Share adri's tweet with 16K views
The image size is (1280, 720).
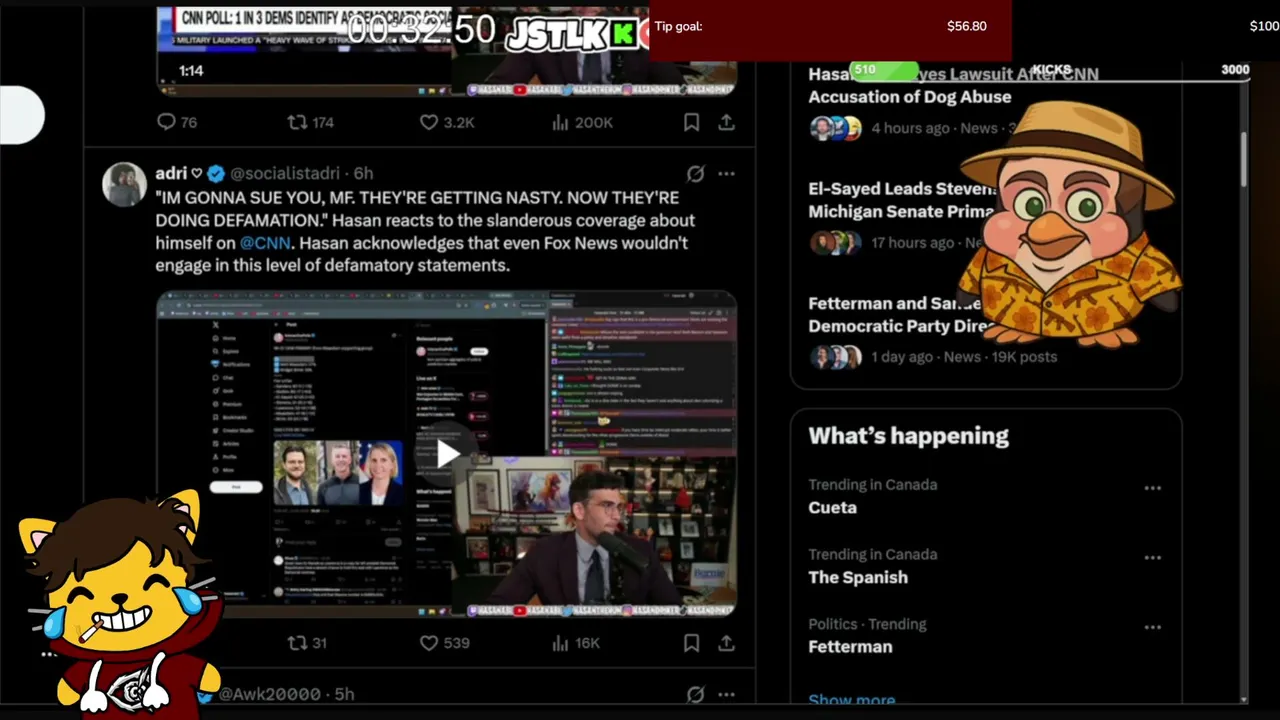point(726,643)
